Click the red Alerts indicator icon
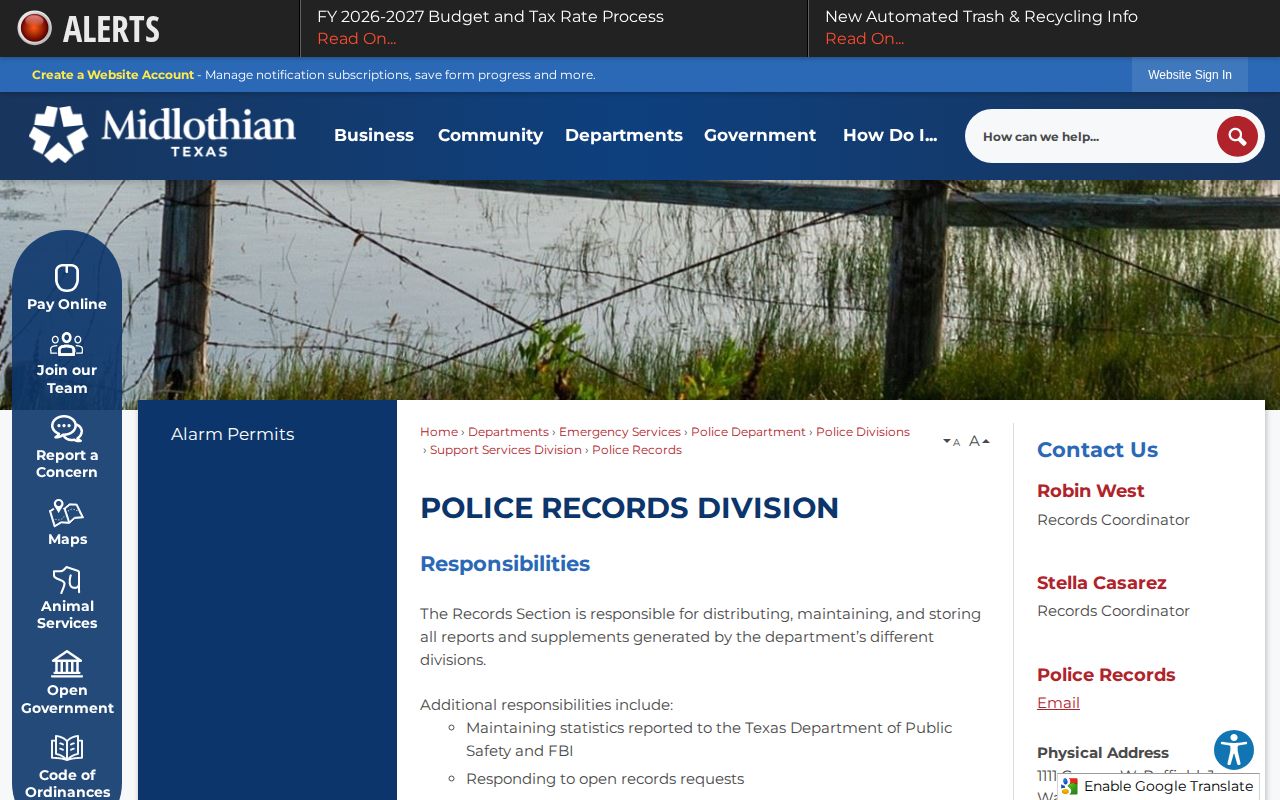The width and height of the screenshot is (1280, 800). (34, 28)
